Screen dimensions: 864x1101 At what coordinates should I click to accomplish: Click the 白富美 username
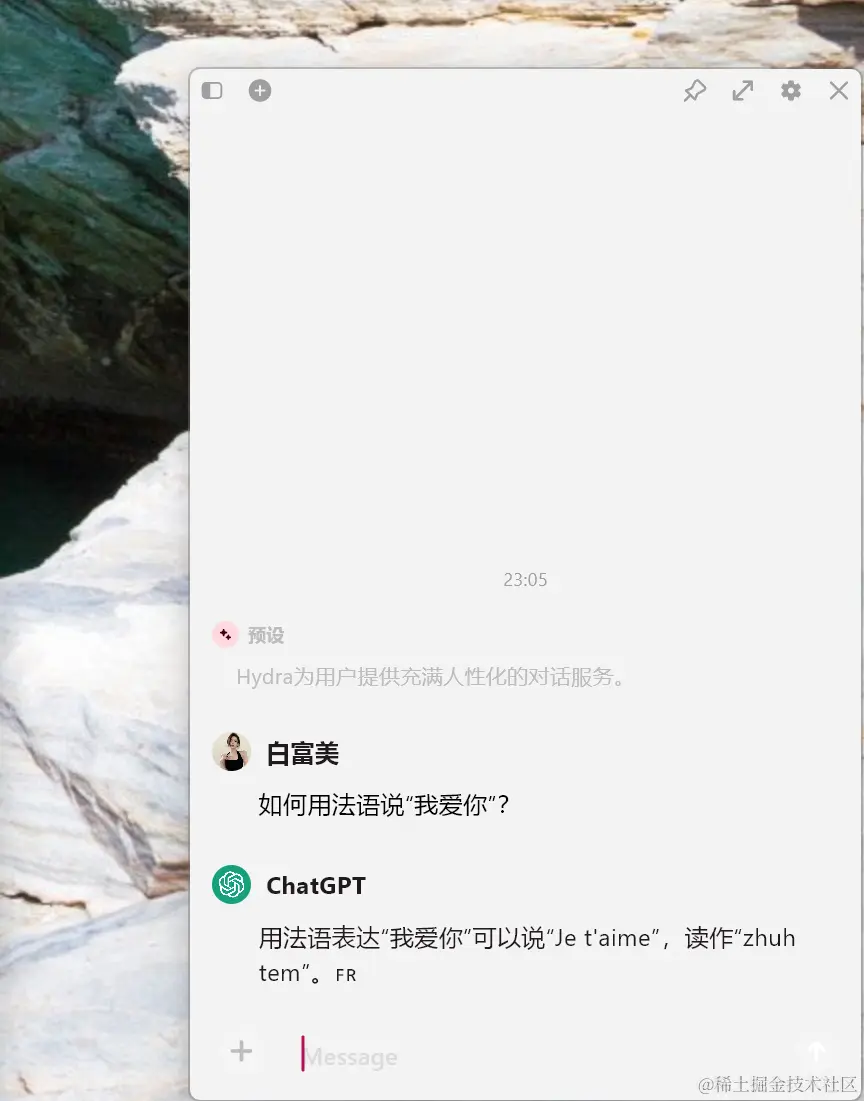(x=303, y=753)
